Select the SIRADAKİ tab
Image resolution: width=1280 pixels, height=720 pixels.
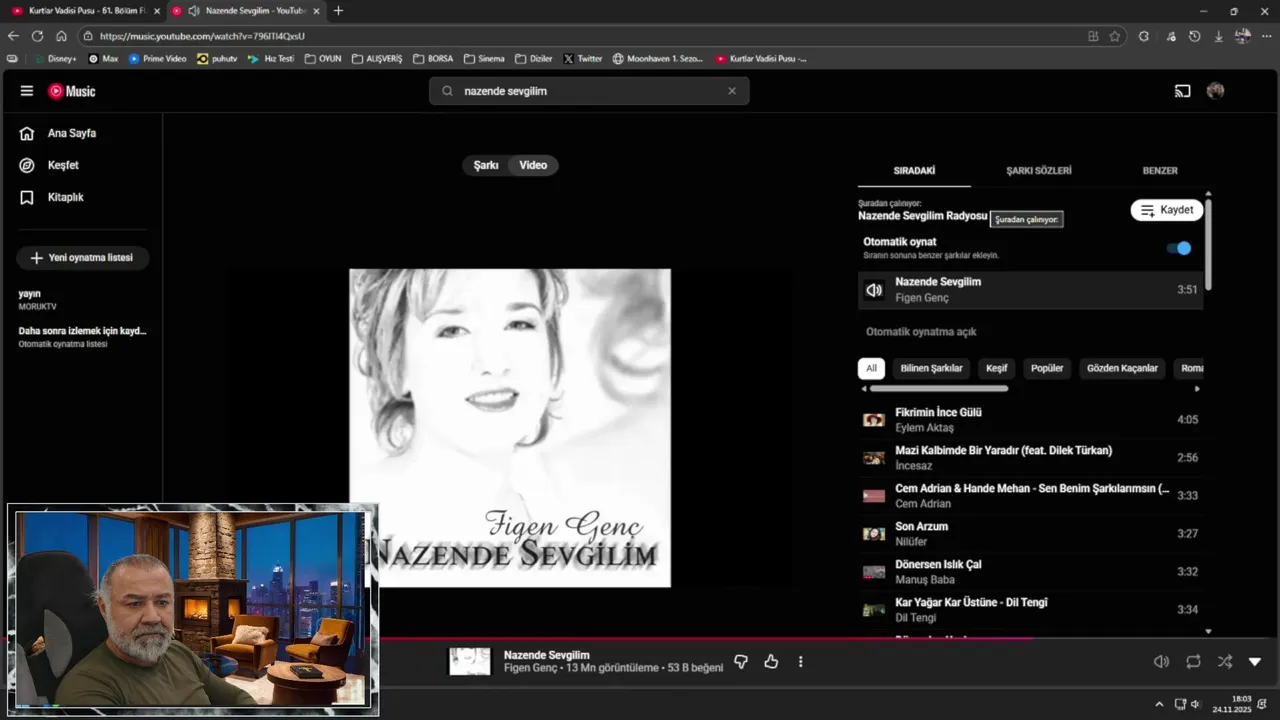tap(914, 171)
